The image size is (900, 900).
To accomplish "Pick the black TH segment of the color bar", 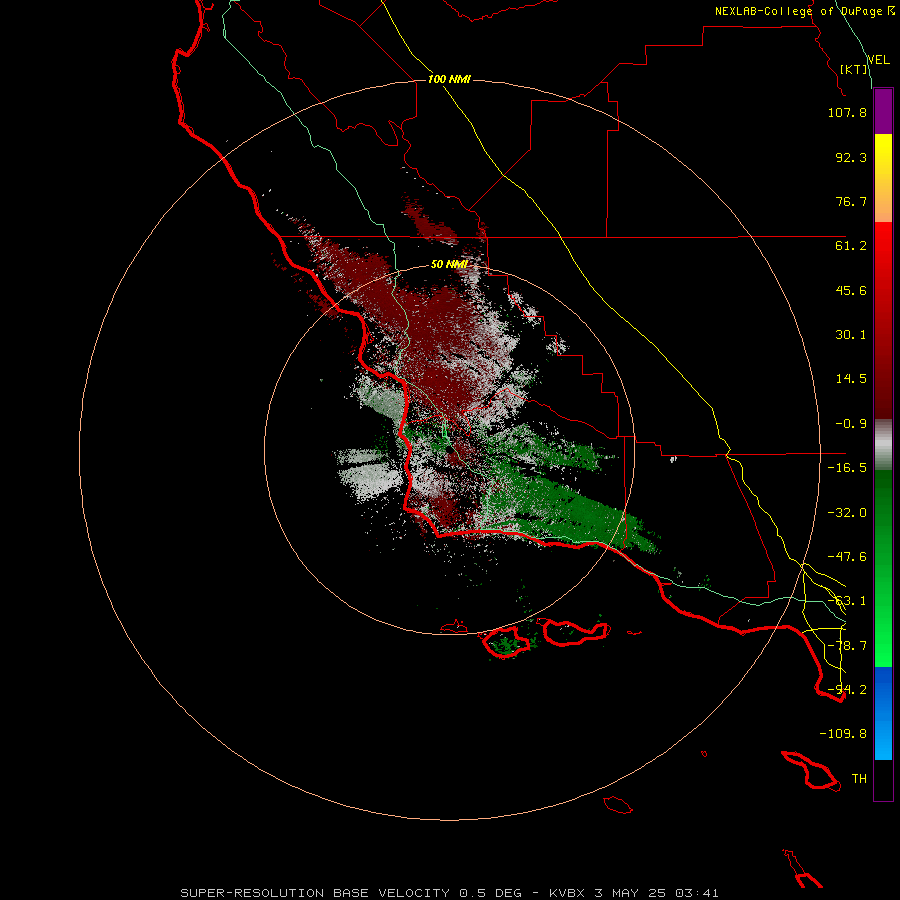I will (x=883, y=779).
